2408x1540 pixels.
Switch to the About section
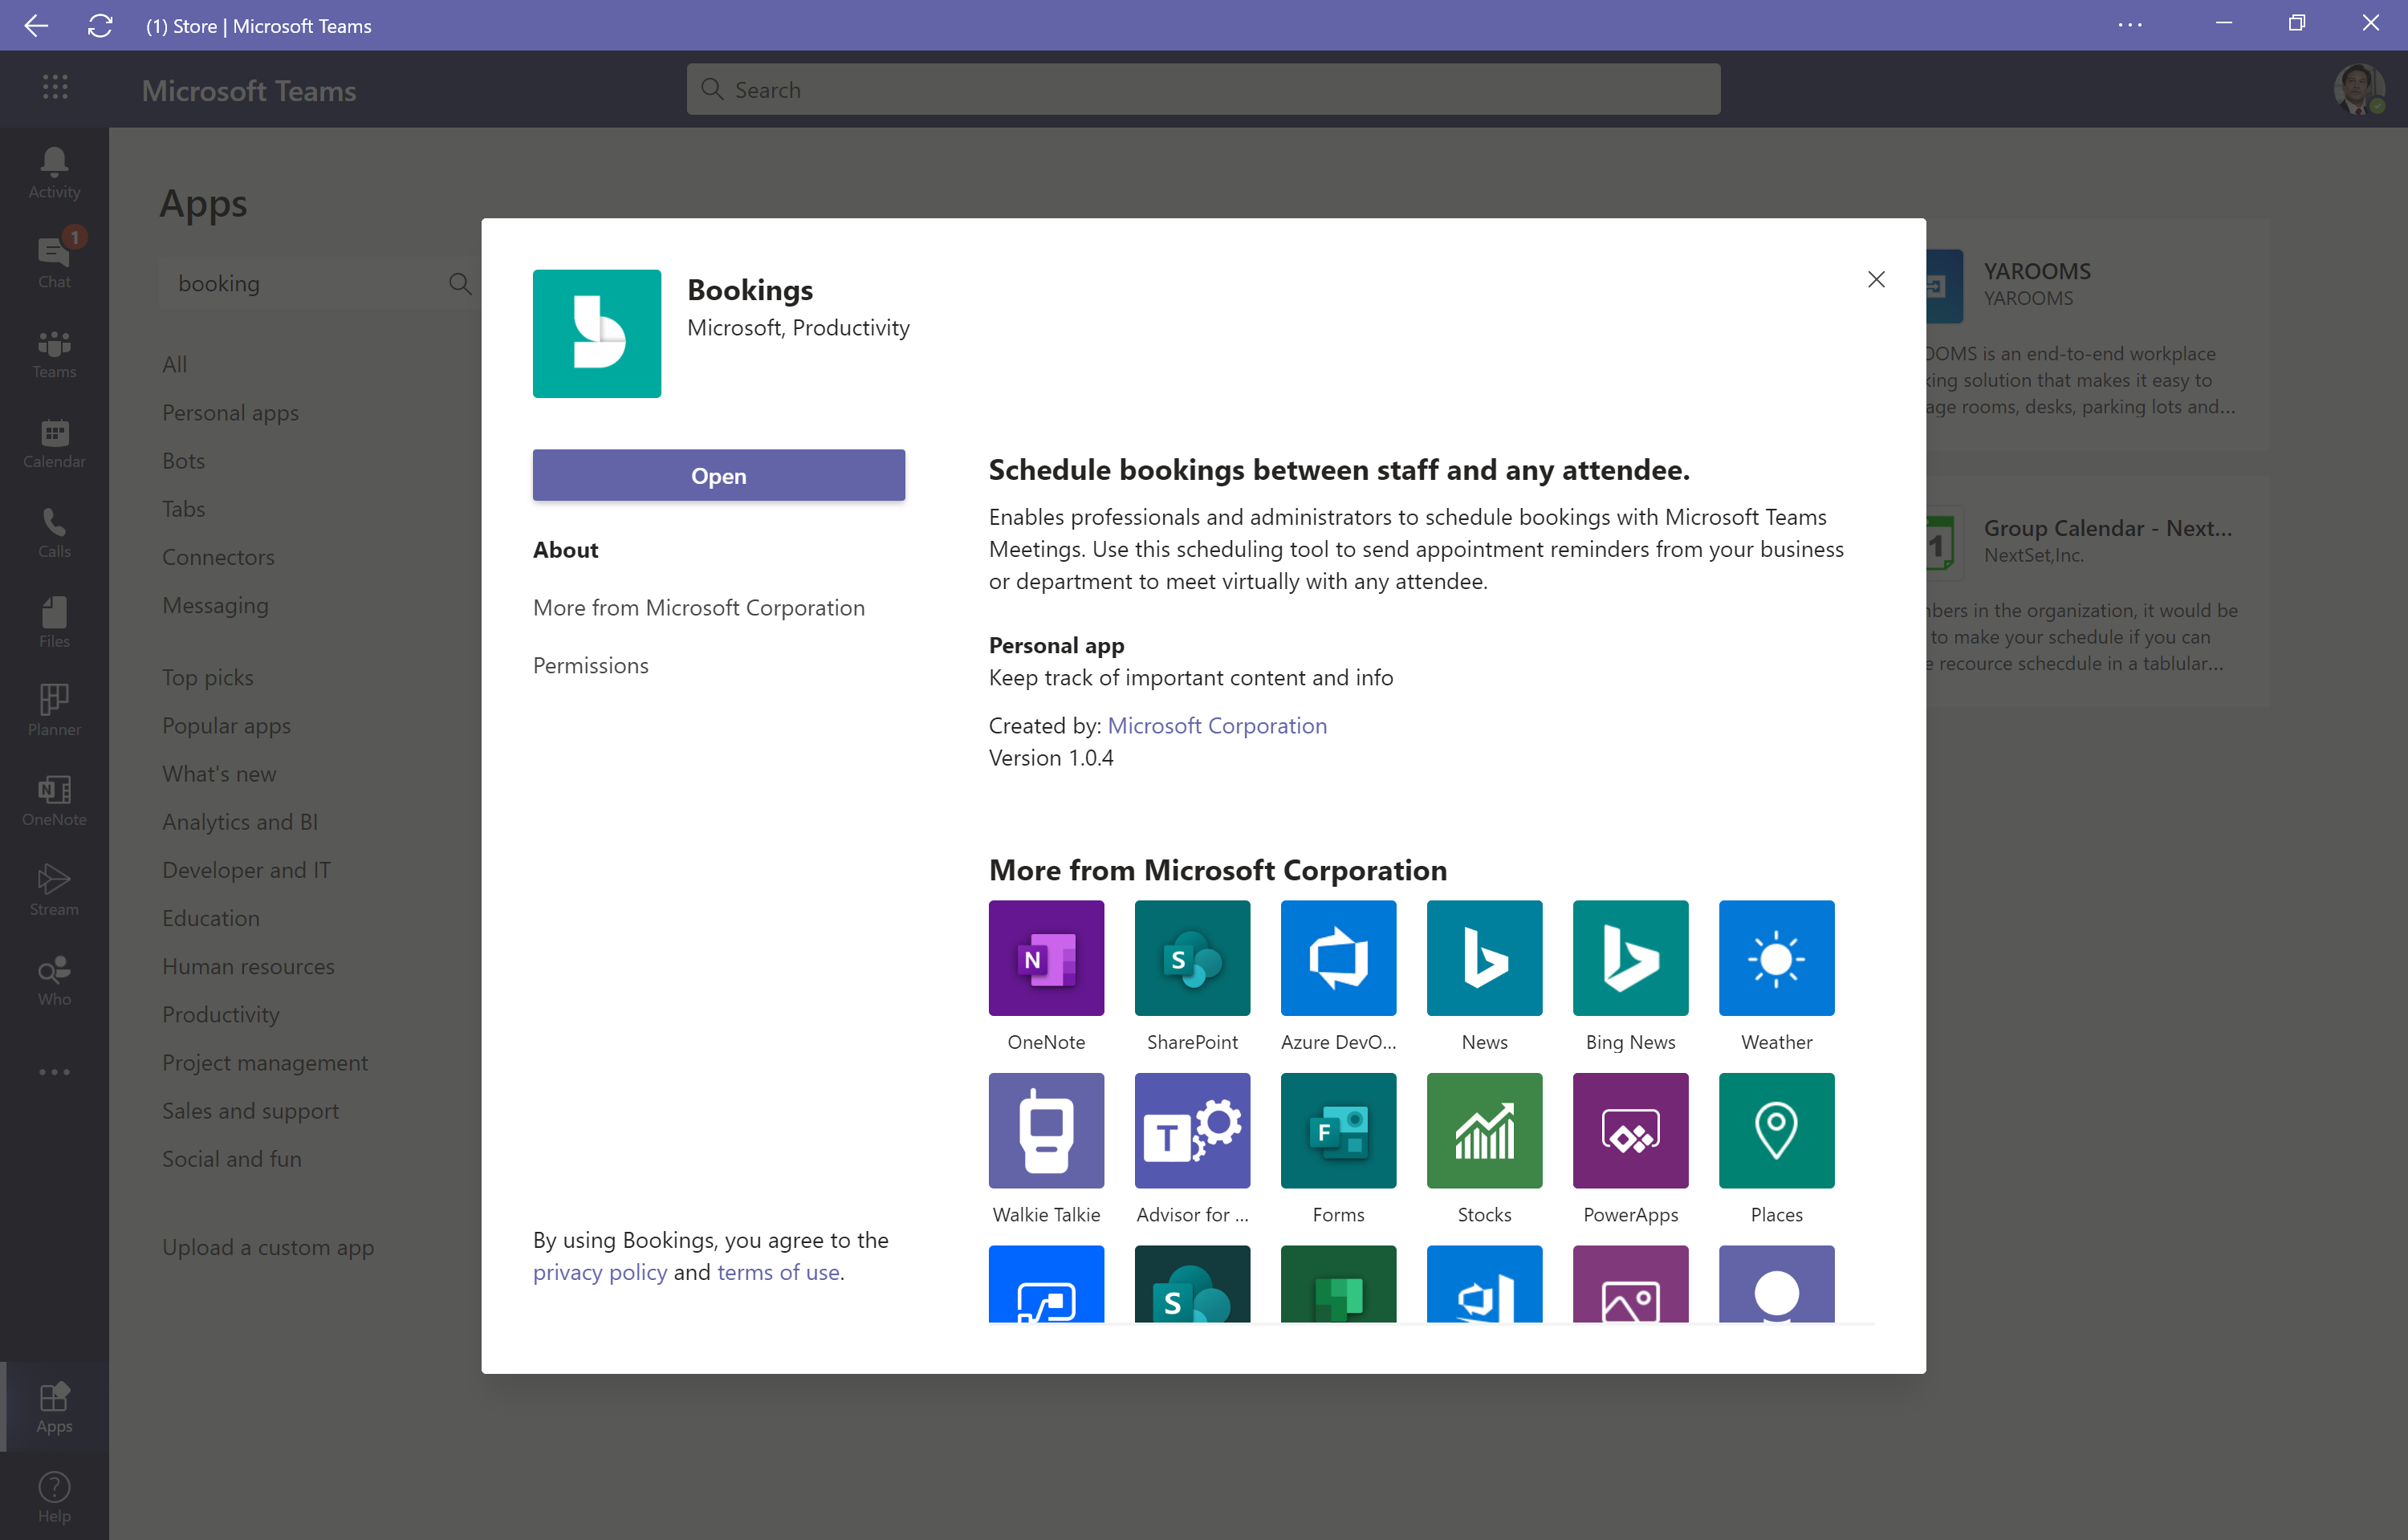point(565,549)
